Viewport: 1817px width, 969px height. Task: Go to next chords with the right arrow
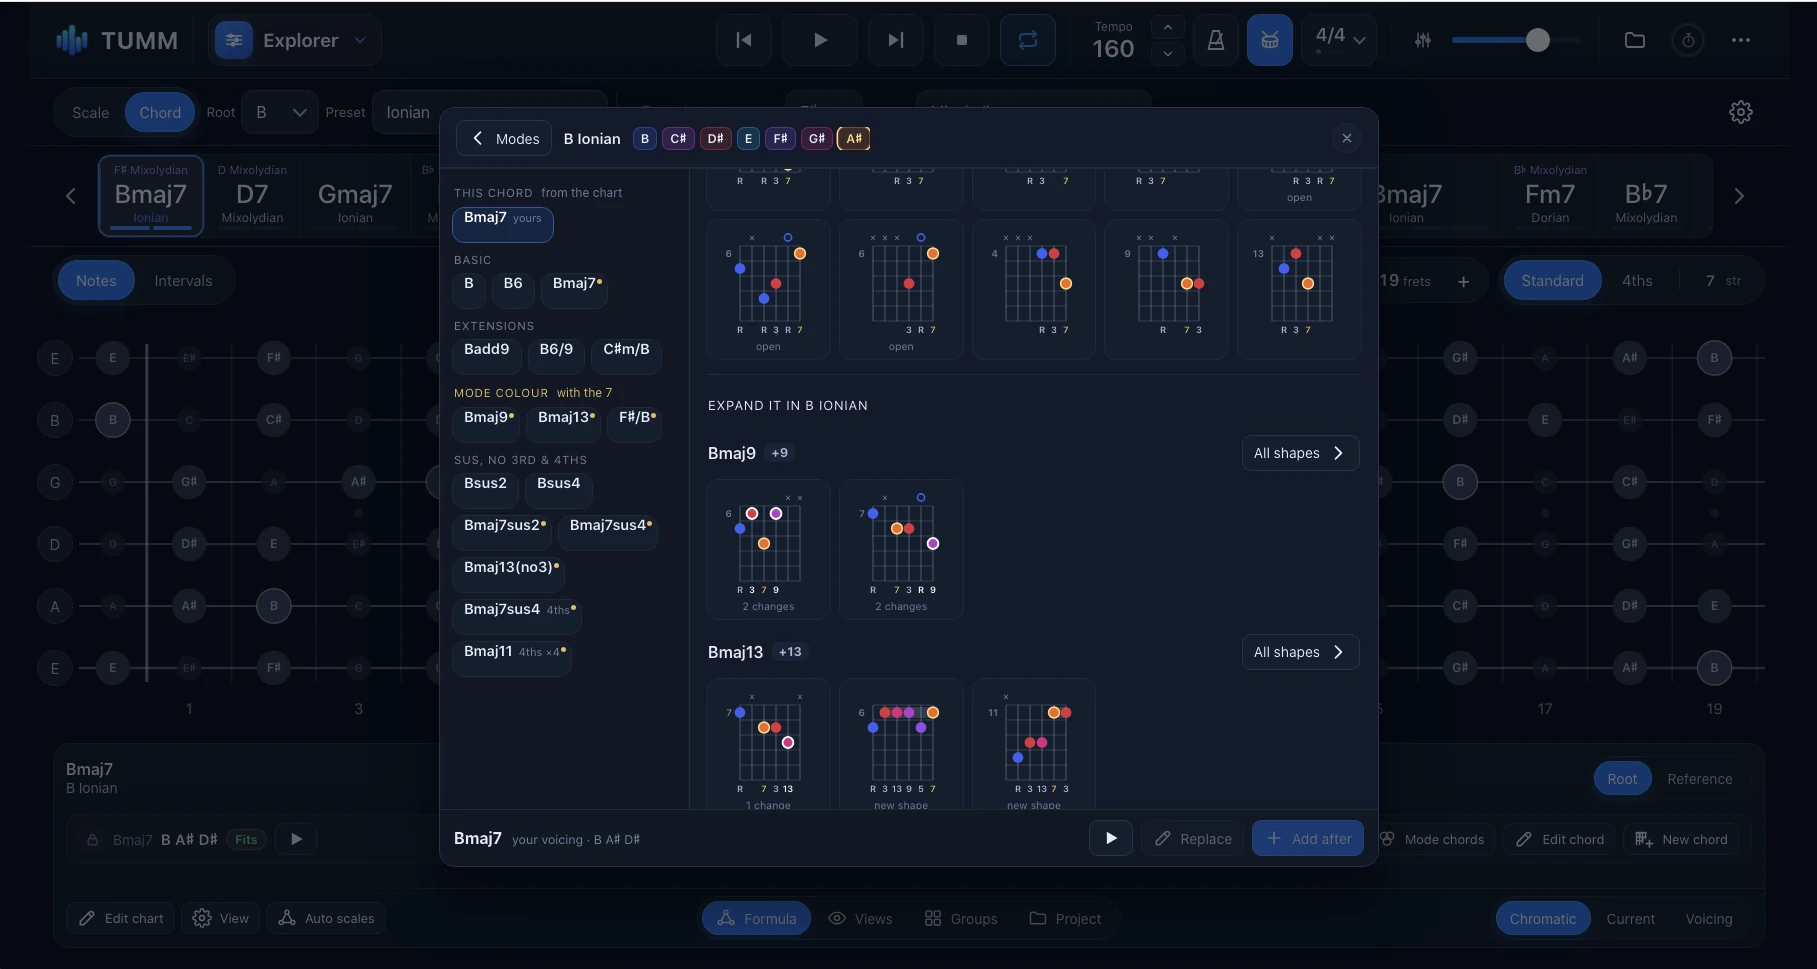(x=1739, y=196)
